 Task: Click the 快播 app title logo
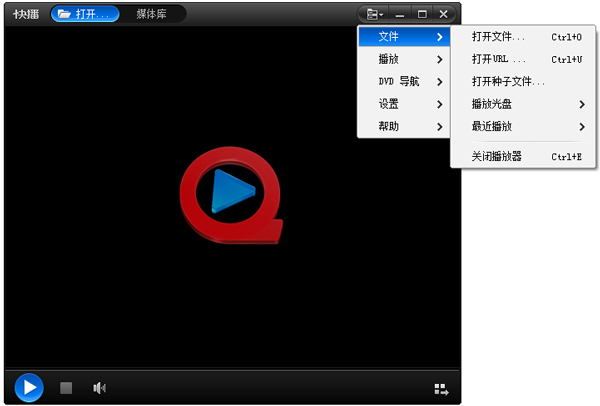(x=26, y=14)
